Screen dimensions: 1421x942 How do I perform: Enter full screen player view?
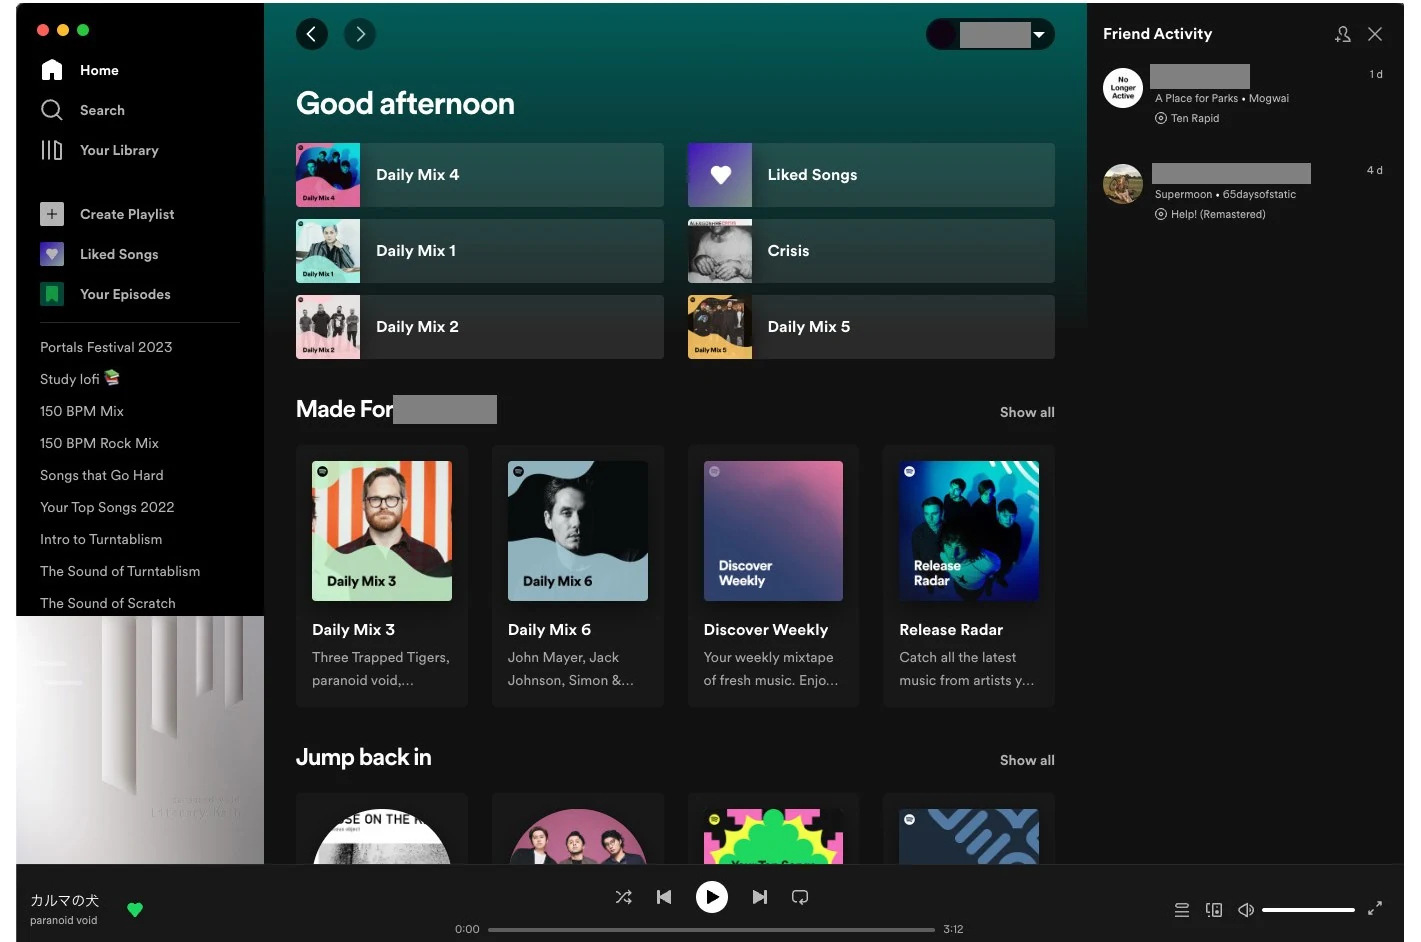(1375, 908)
